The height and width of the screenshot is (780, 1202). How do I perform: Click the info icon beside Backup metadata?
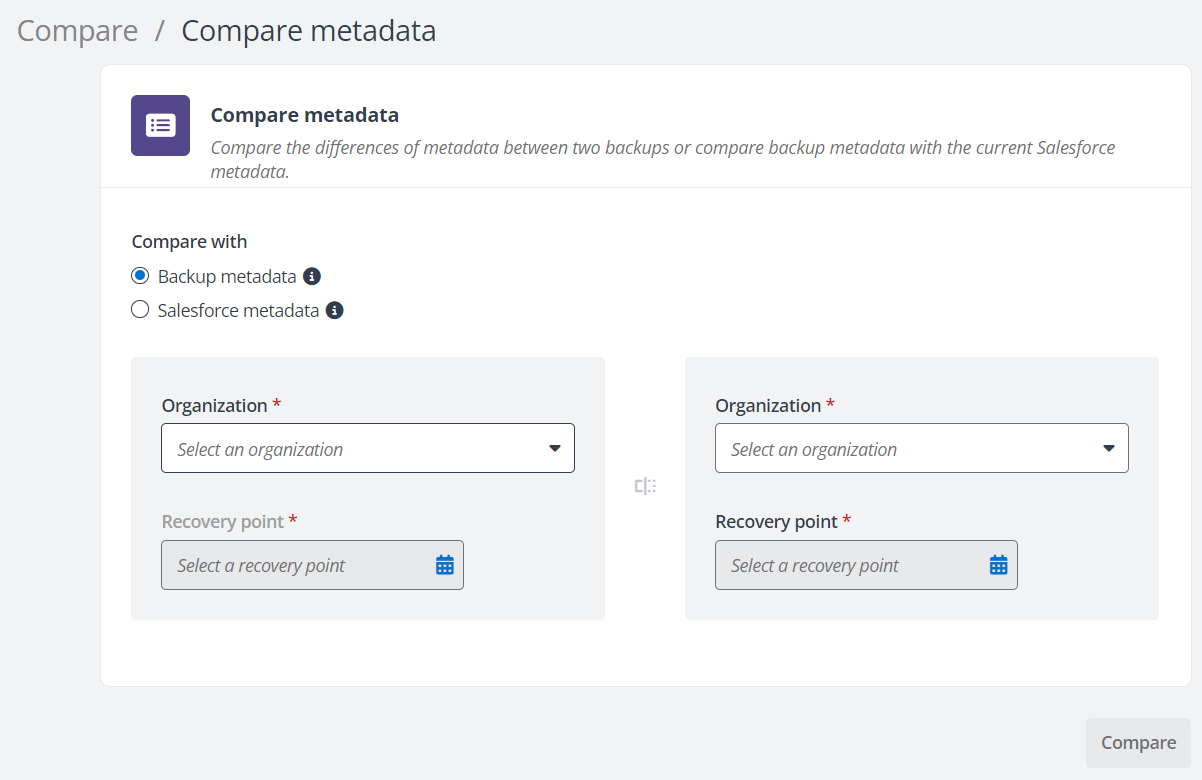(311, 275)
